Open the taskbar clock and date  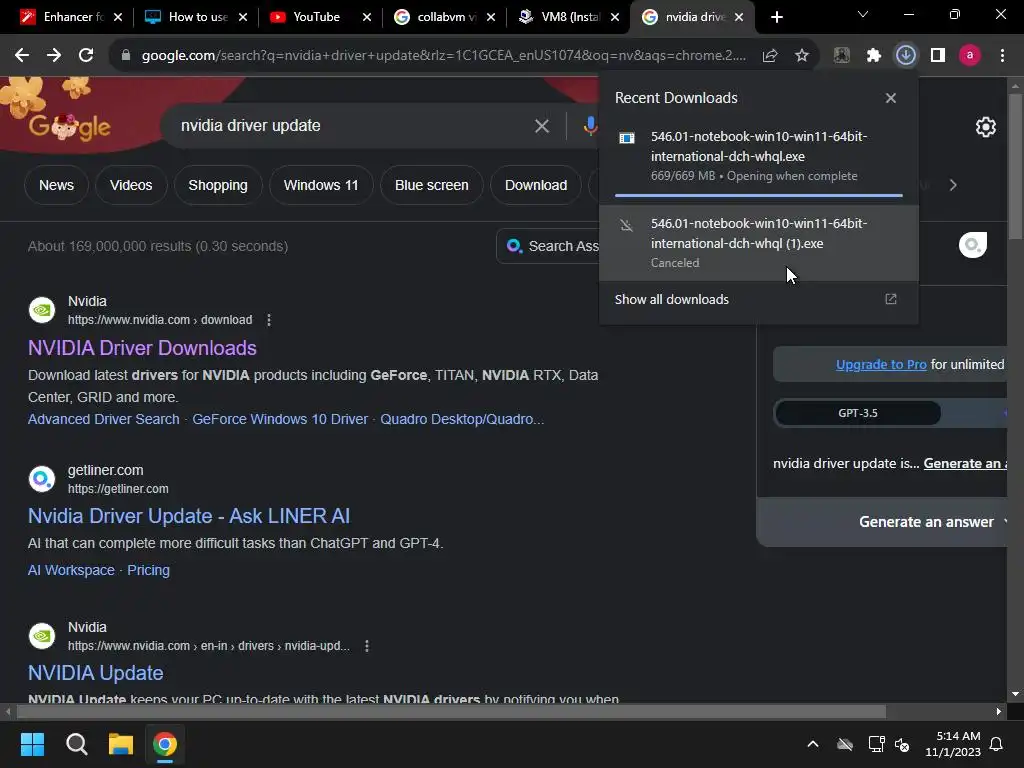(x=953, y=744)
